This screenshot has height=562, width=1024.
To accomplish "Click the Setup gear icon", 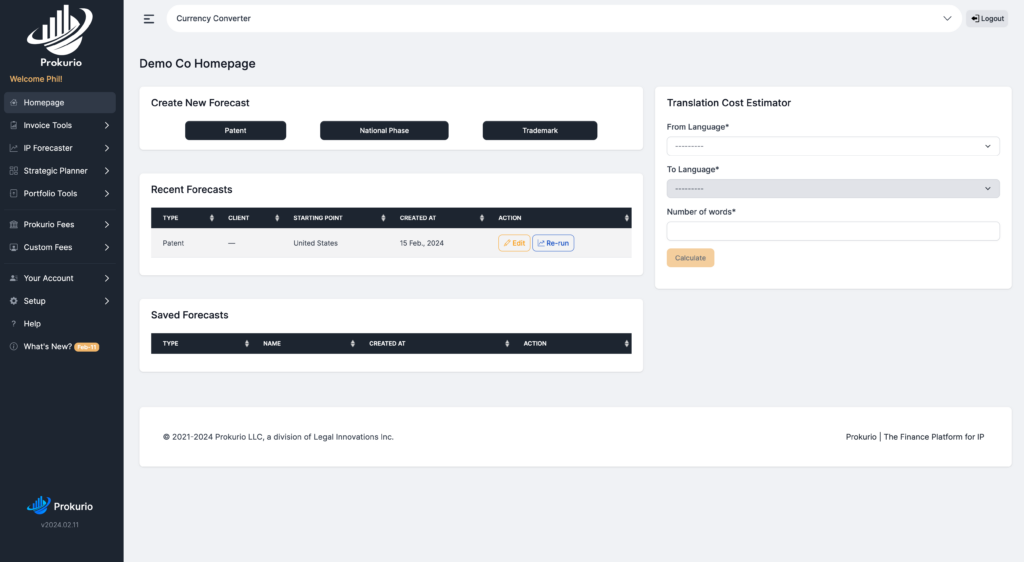I will pos(14,301).
